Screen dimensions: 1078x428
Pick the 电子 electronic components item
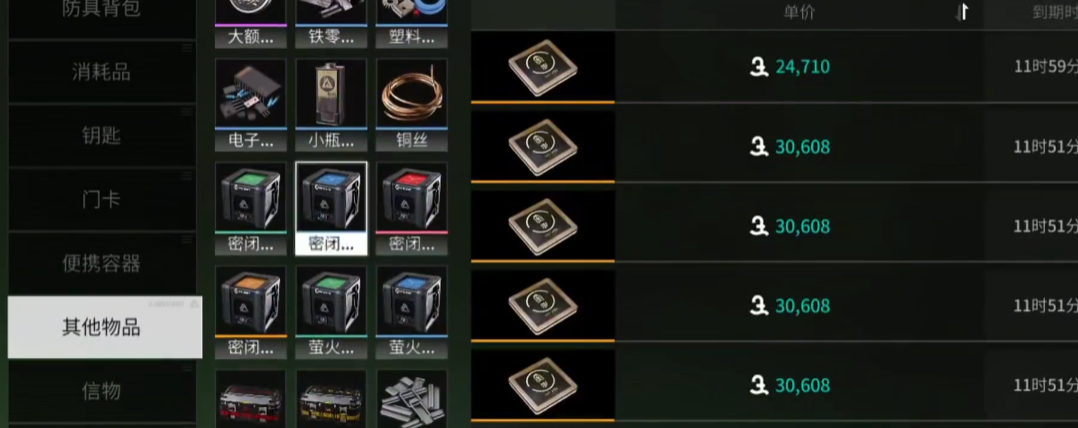click(x=250, y=104)
